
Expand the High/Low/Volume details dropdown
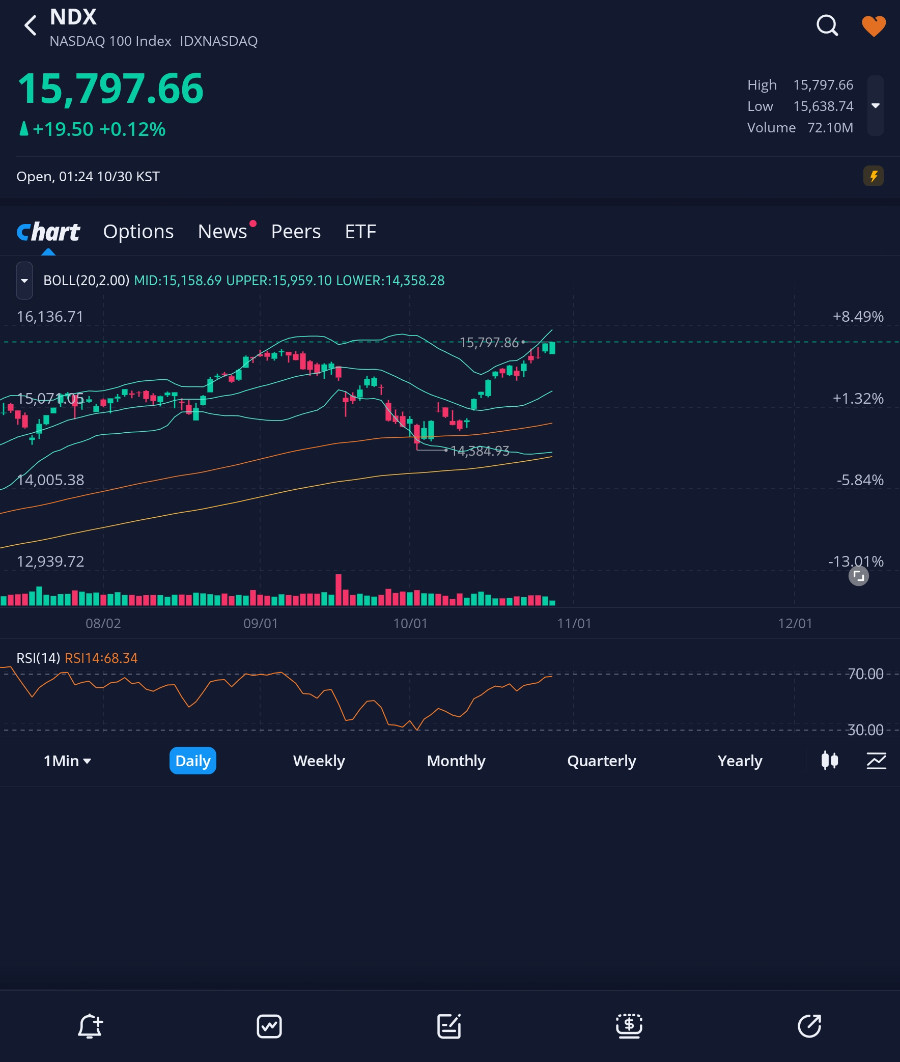876,106
